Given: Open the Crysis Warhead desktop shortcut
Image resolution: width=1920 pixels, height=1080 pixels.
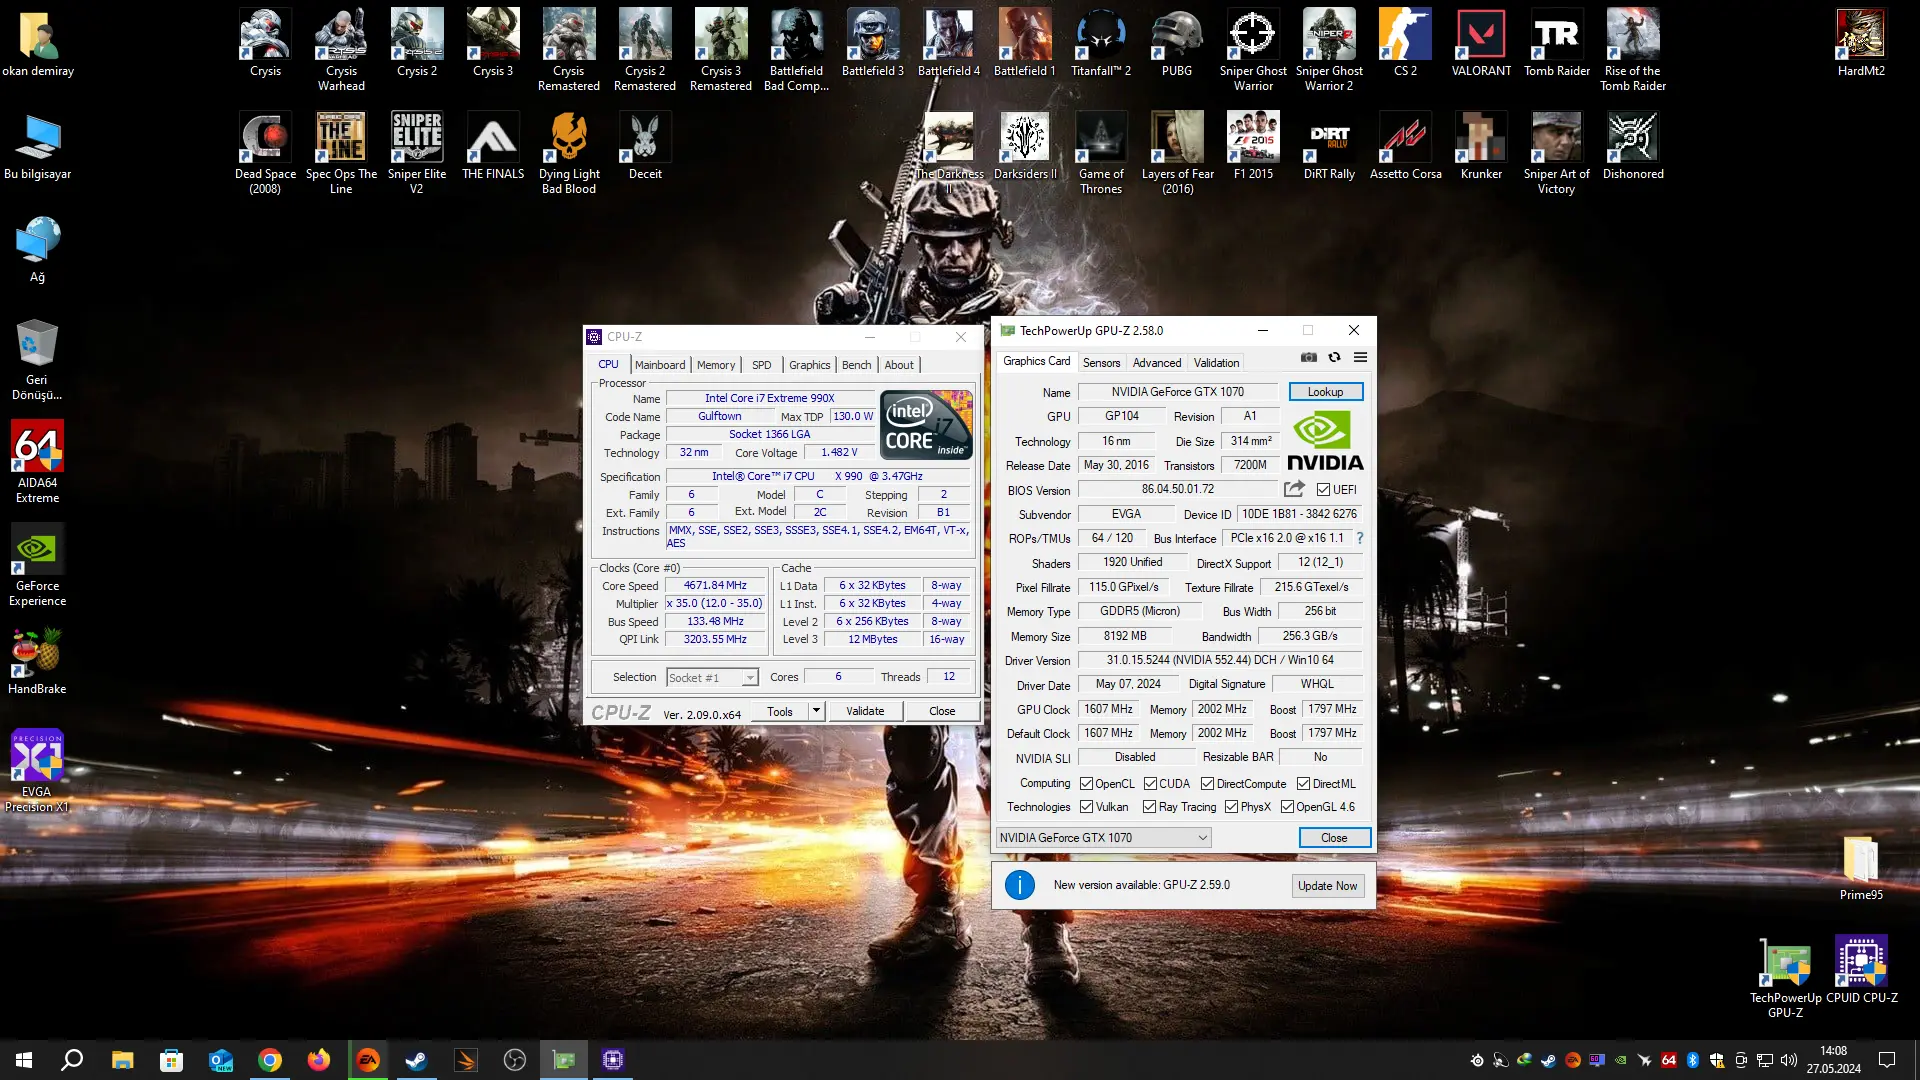Looking at the screenshot, I should pos(341,50).
